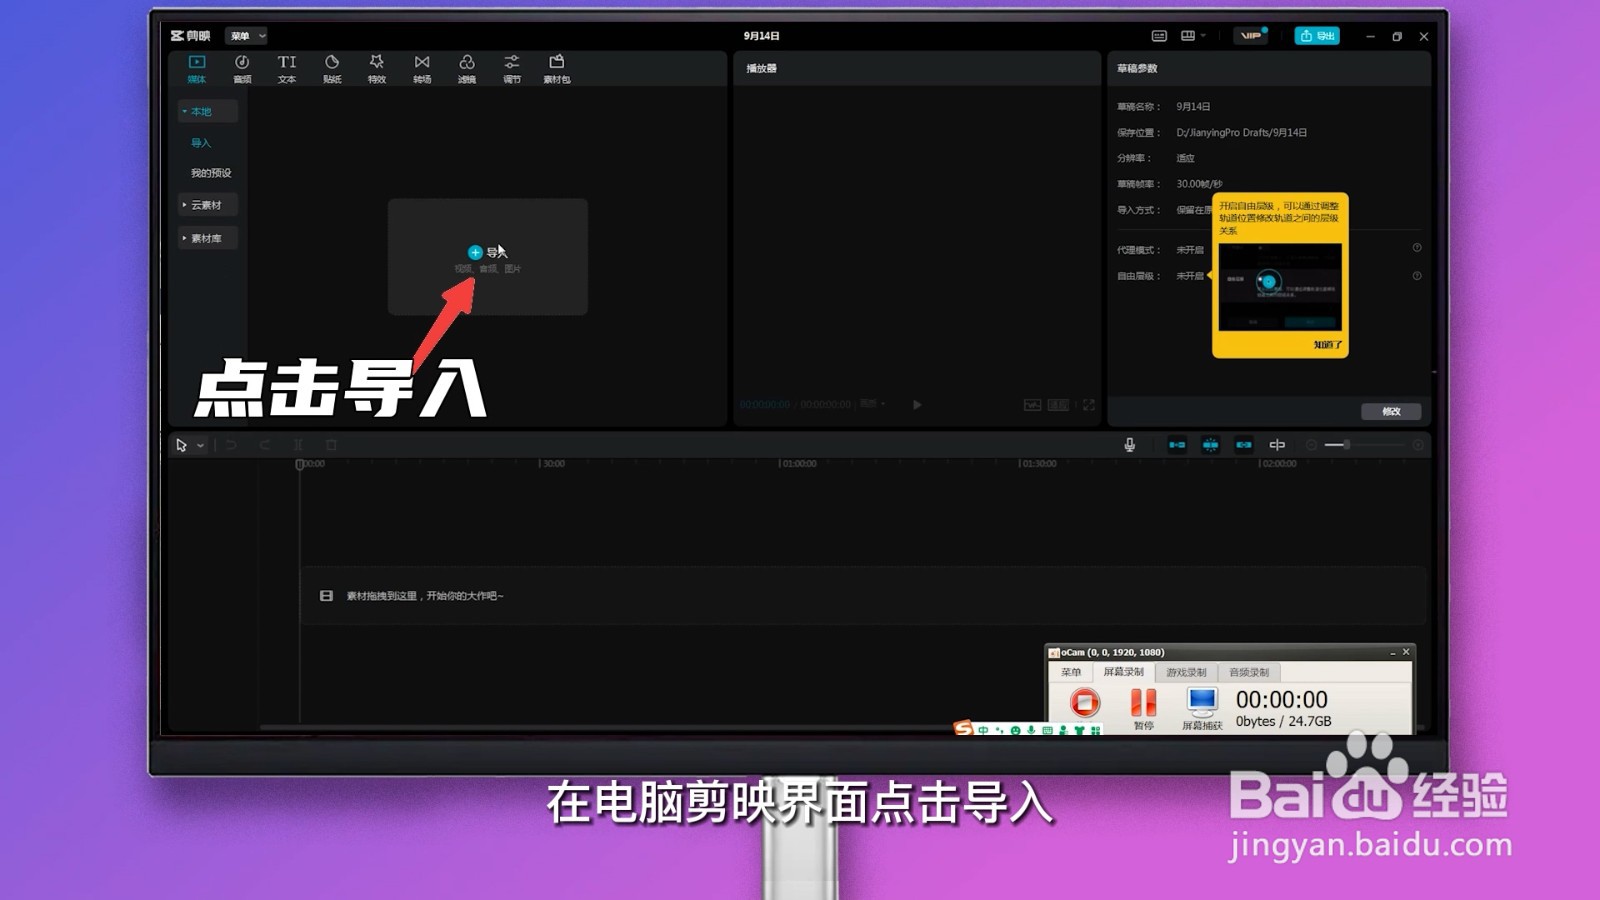Select 导入 in the left sidebar
Viewport: 1600px width, 900px height.
click(201, 143)
